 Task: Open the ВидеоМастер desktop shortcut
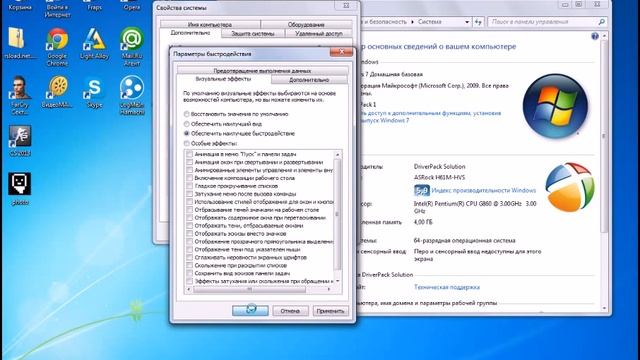[57, 92]
